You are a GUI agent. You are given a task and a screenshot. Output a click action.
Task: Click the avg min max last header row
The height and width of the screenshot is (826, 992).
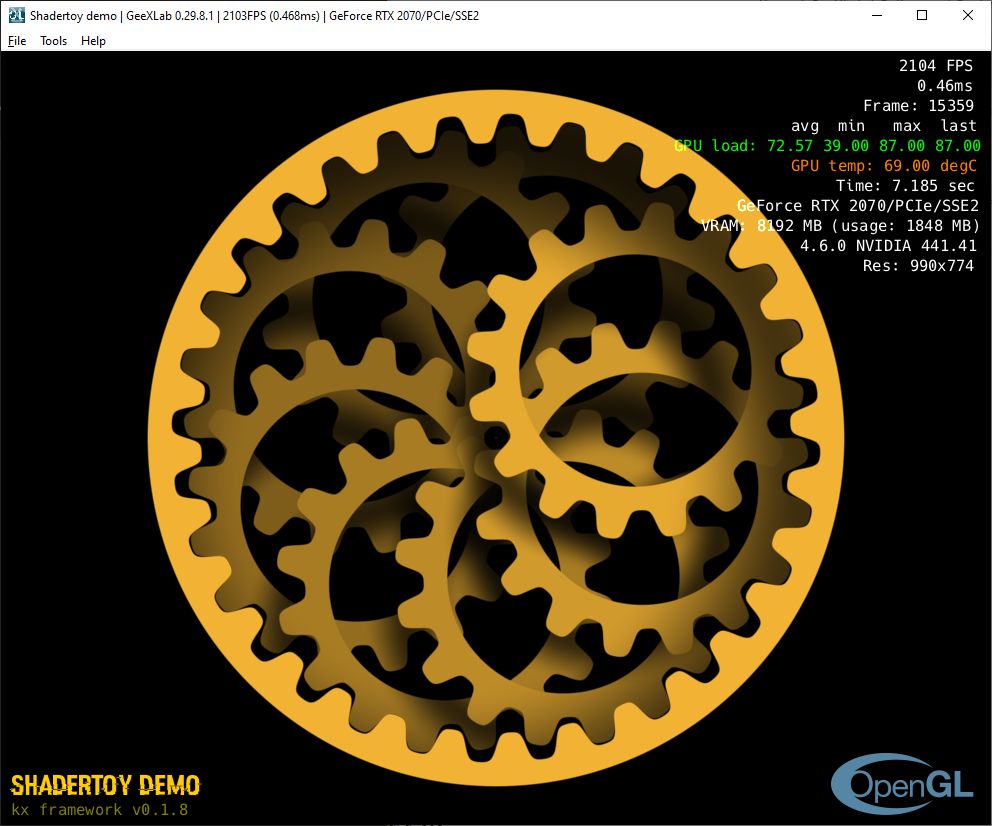[884, 126]
